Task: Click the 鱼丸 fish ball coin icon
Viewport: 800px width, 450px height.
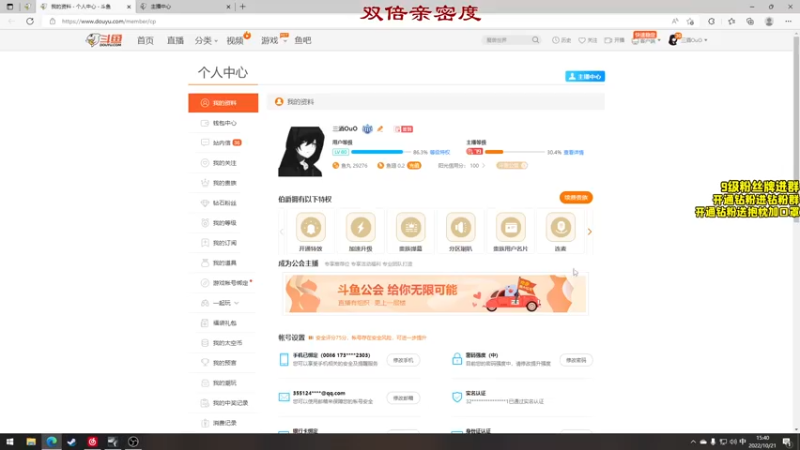Action: click(x=336, y=165)
